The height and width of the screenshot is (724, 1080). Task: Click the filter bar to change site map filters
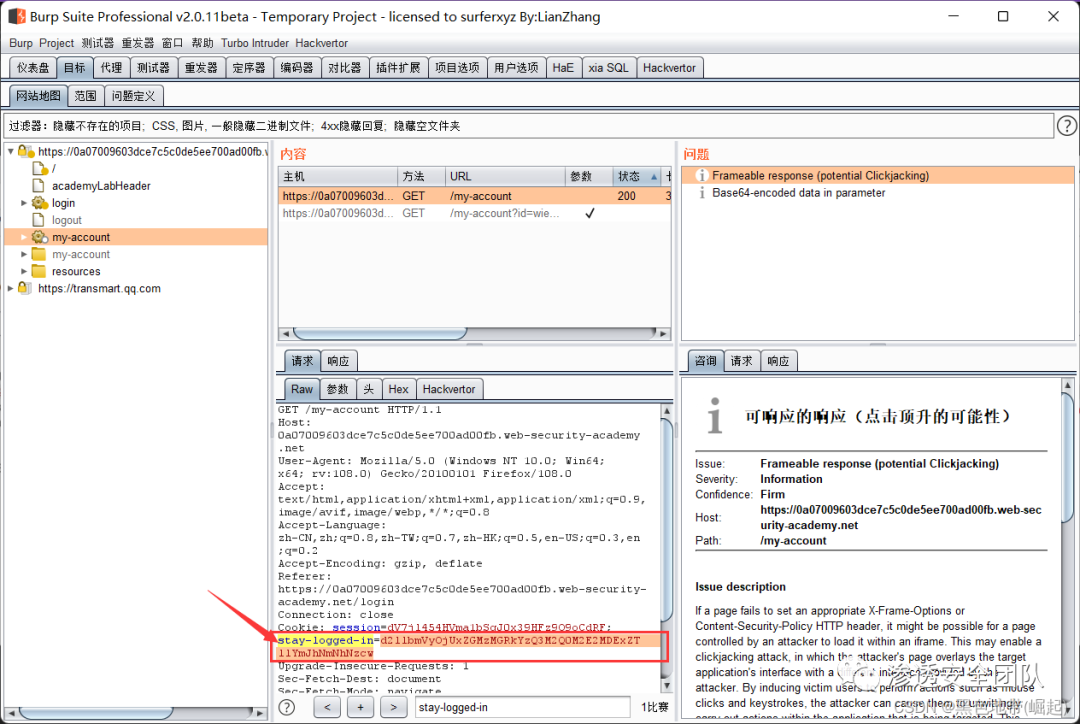tap(528, 126)
